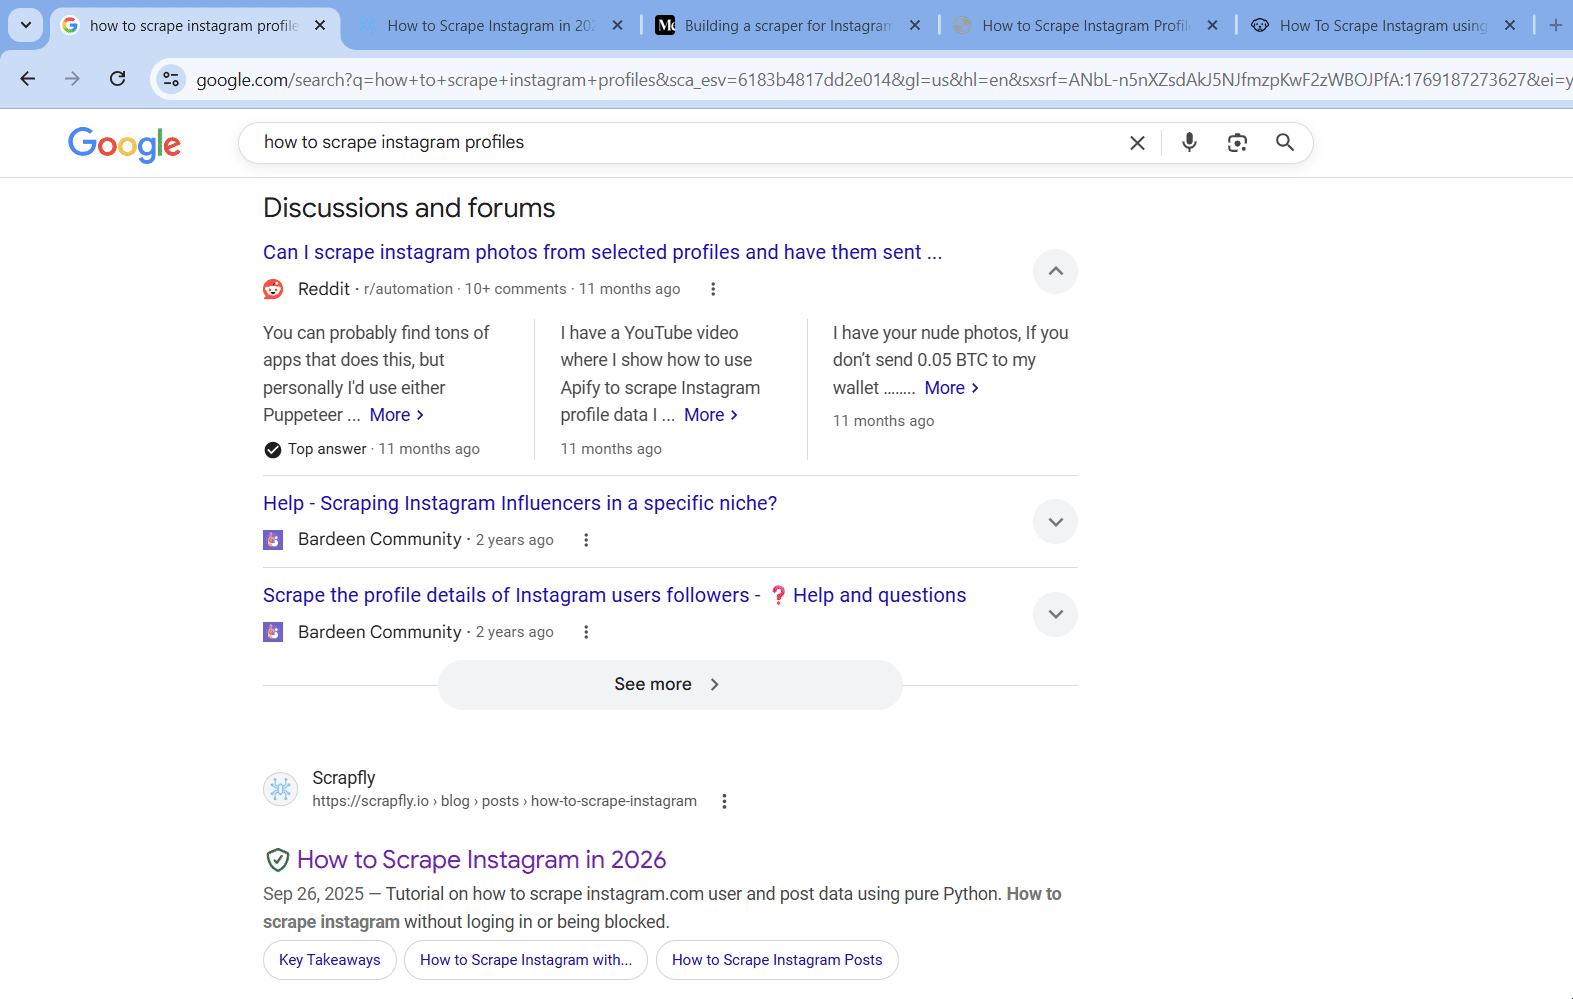Click inside the Google search input field

click(680, 143)
